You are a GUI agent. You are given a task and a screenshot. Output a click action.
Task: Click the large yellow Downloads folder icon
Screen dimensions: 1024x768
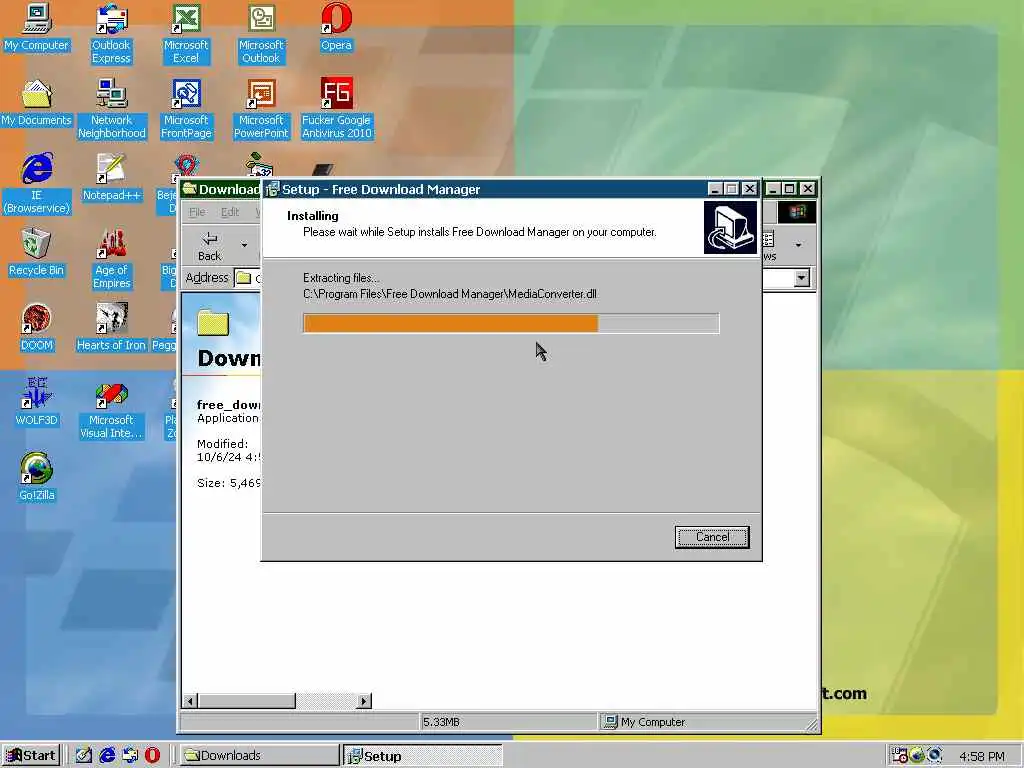213,323
